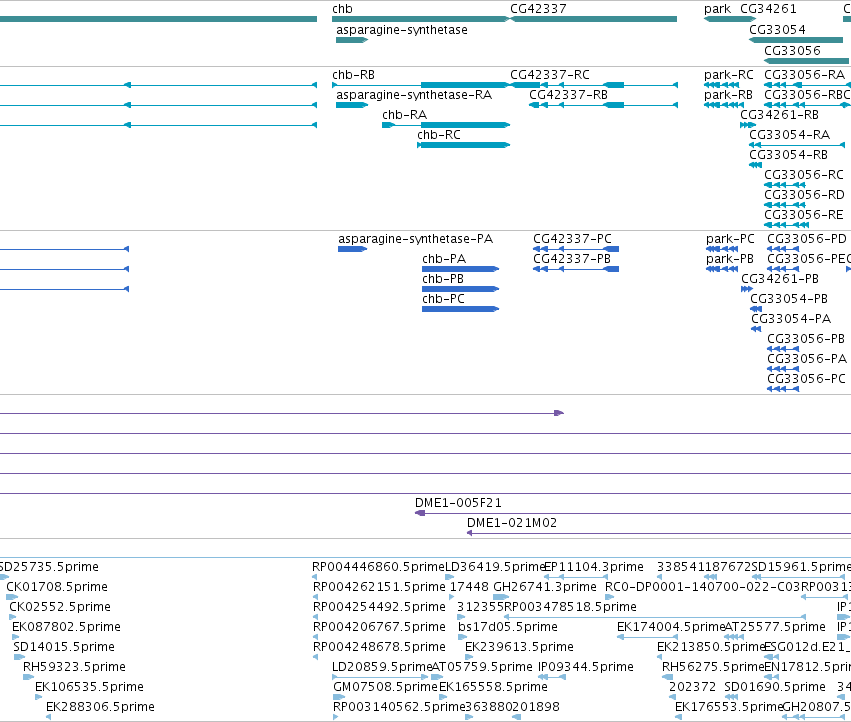This screenshot has width=851, height=722.
Task: Click the park-PC protein label
Action: click(730, 239)
